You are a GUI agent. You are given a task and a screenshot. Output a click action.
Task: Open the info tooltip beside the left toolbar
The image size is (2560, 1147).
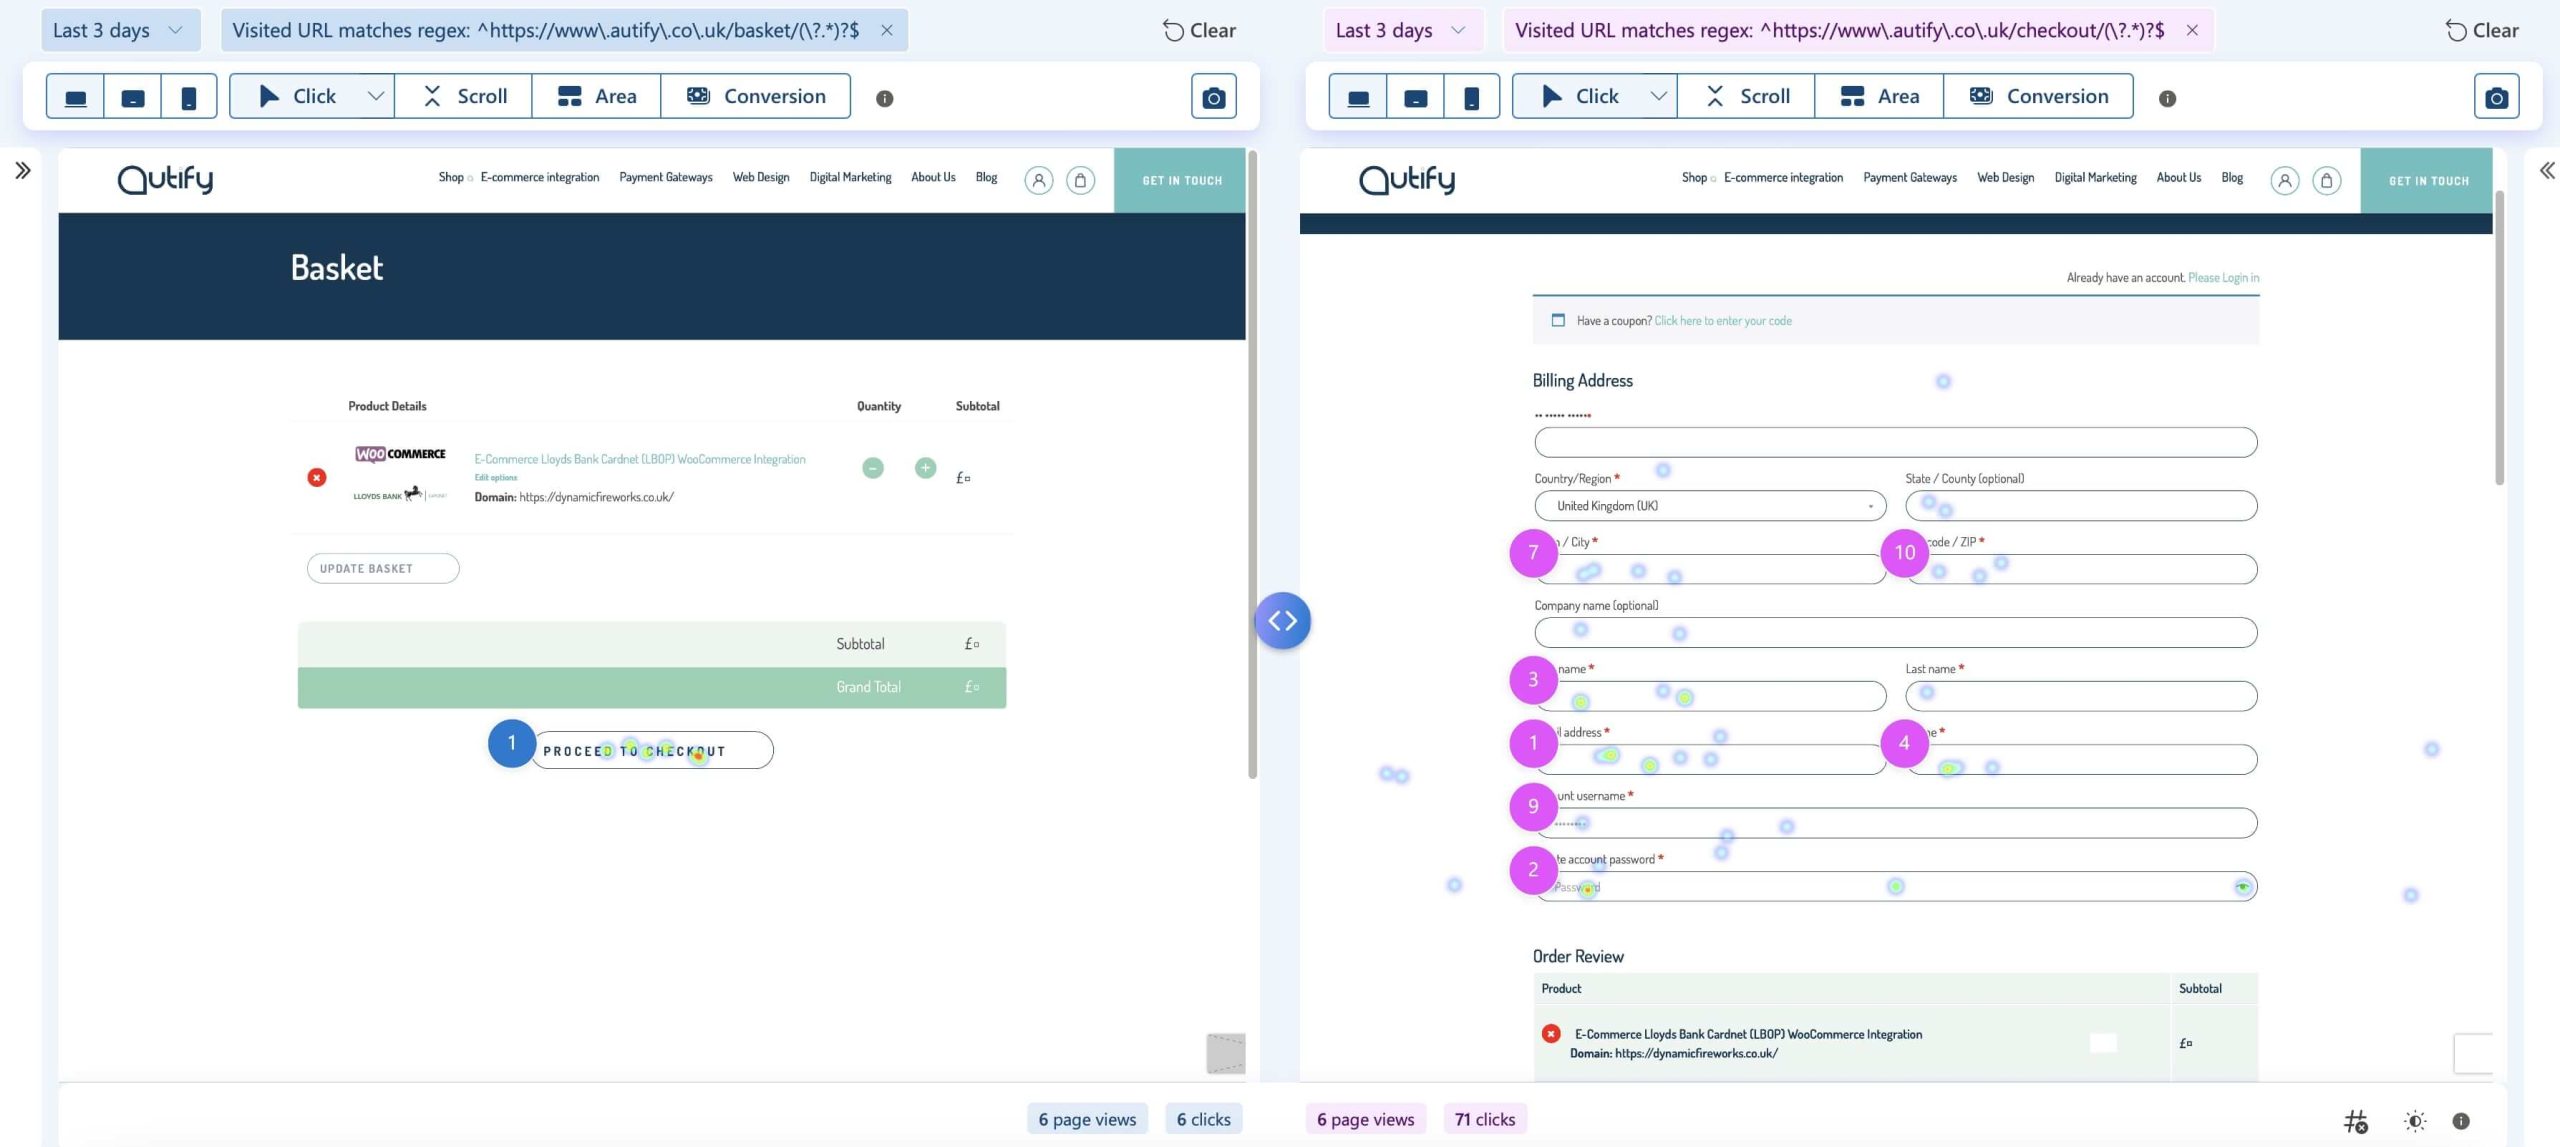(x=884, y=97)
